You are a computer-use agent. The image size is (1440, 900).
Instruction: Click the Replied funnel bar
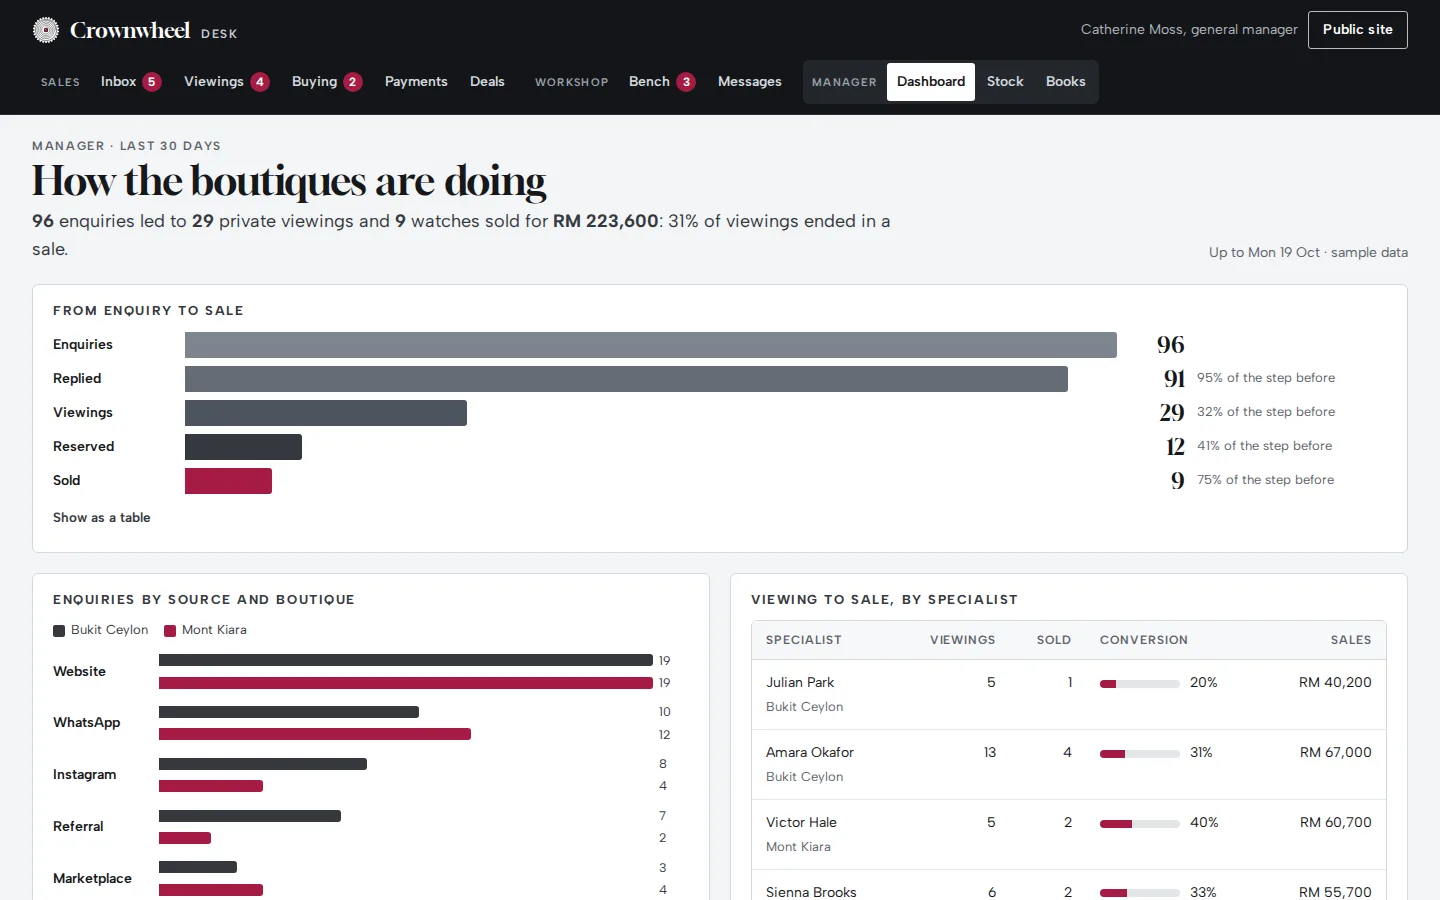[x=626, y=379]
